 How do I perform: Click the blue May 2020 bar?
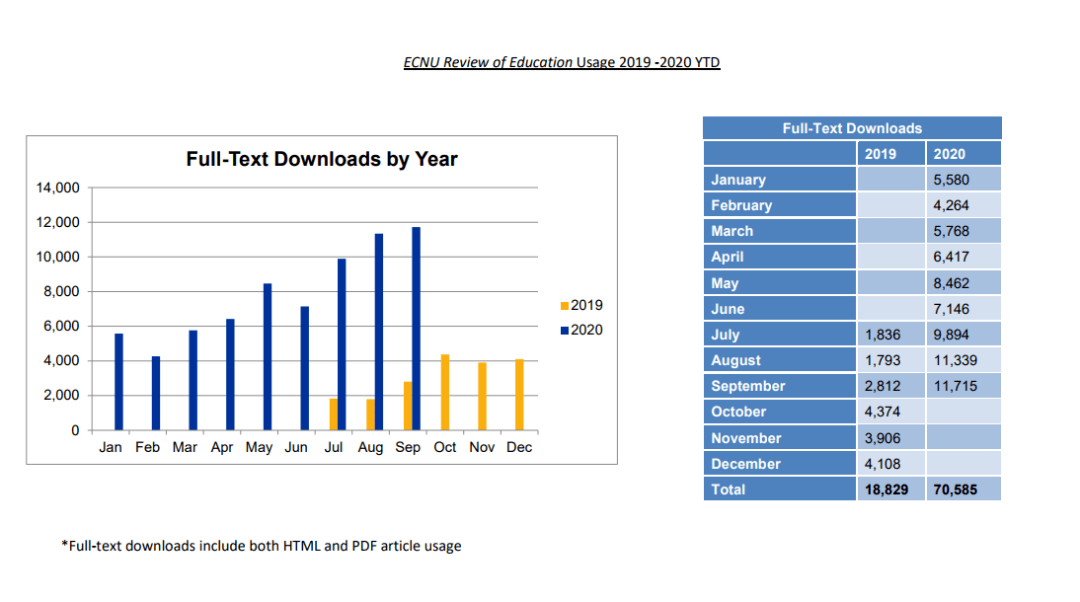[268, 357]
